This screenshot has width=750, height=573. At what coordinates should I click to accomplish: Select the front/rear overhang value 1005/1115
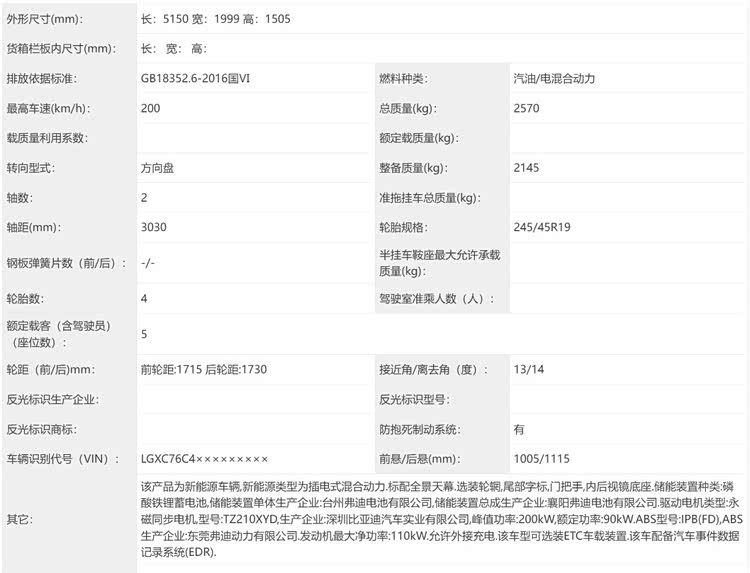click(x=541, y=458)
